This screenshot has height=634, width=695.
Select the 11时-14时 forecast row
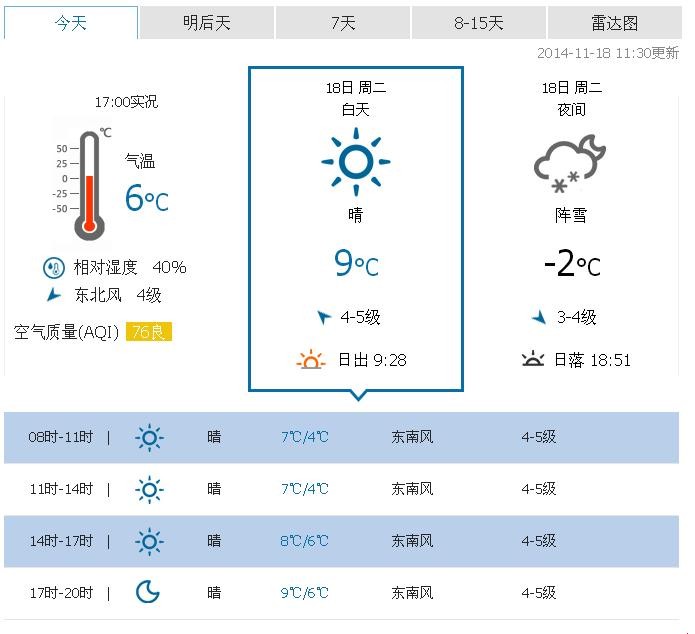pos(341,489)
